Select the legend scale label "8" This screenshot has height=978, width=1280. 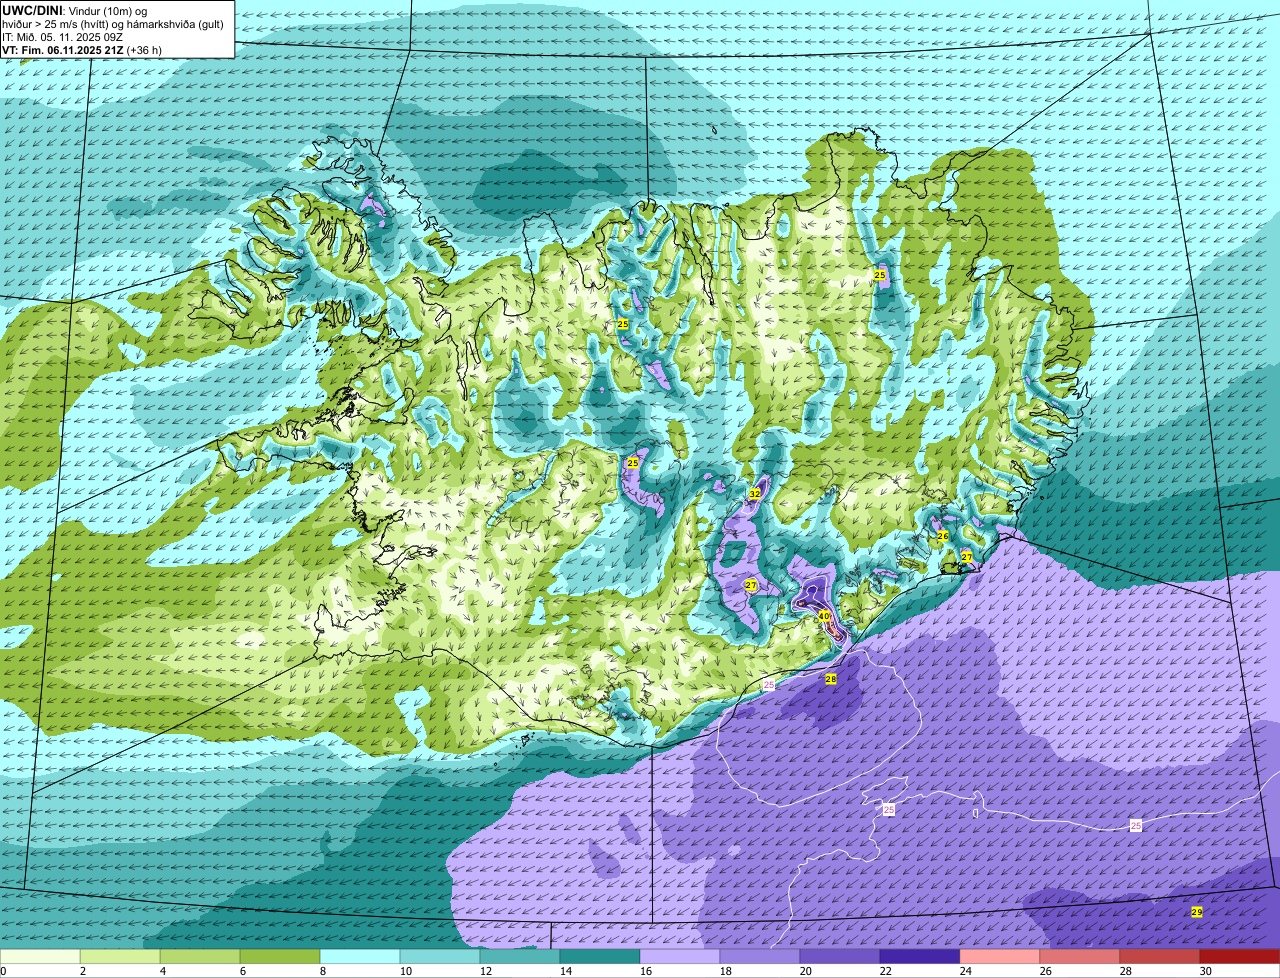(323, 971)
